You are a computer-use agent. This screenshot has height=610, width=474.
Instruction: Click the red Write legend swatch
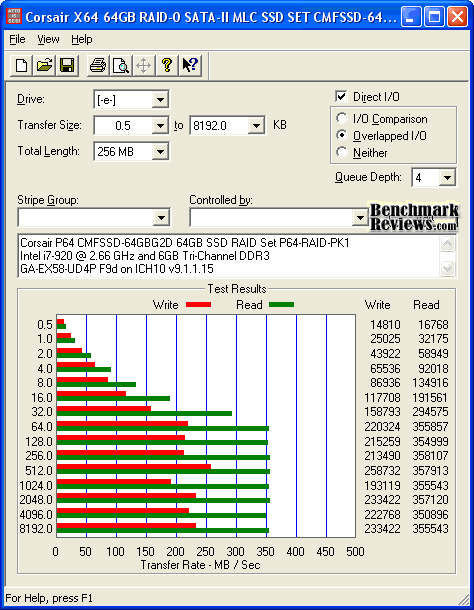click(x=198, y=305)
